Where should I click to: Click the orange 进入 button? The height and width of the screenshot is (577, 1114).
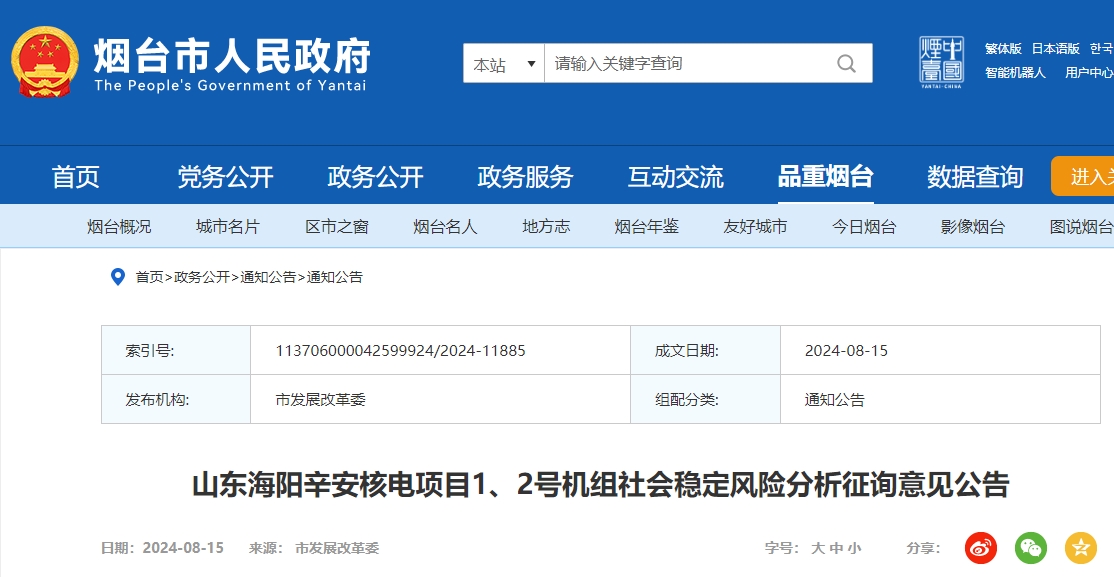(x=1085, y=177)
